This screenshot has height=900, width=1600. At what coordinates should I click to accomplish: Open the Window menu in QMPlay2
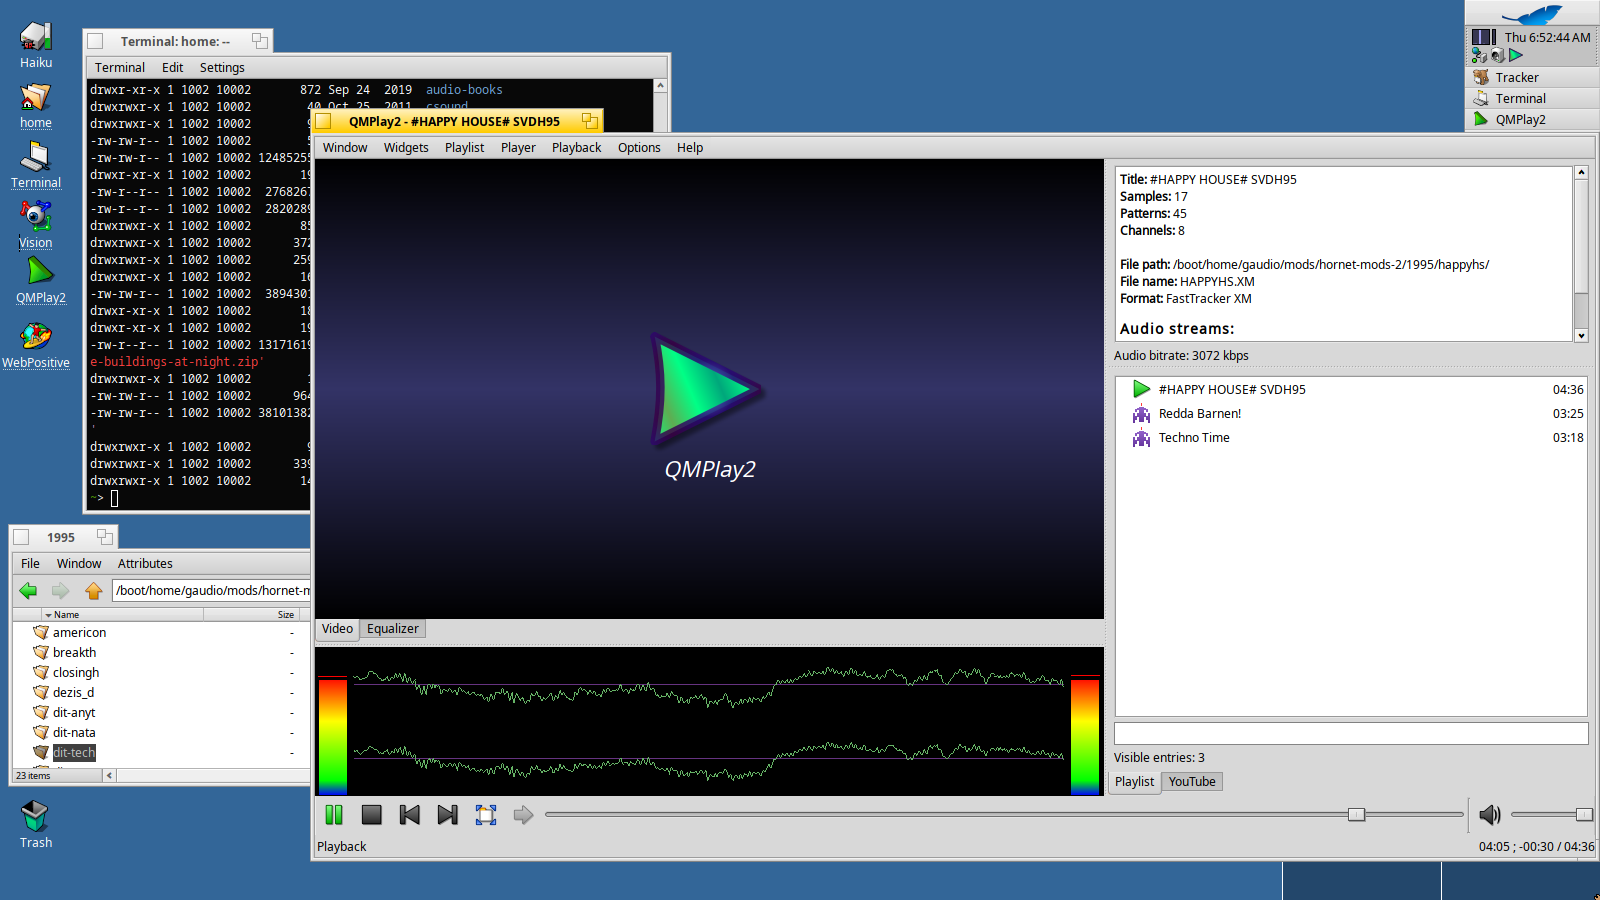pos(345,148)
